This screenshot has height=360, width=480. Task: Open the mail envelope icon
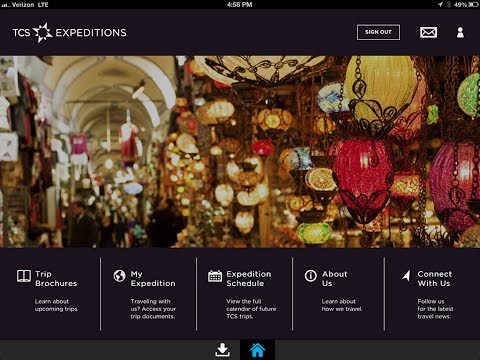tap(428, 32)
